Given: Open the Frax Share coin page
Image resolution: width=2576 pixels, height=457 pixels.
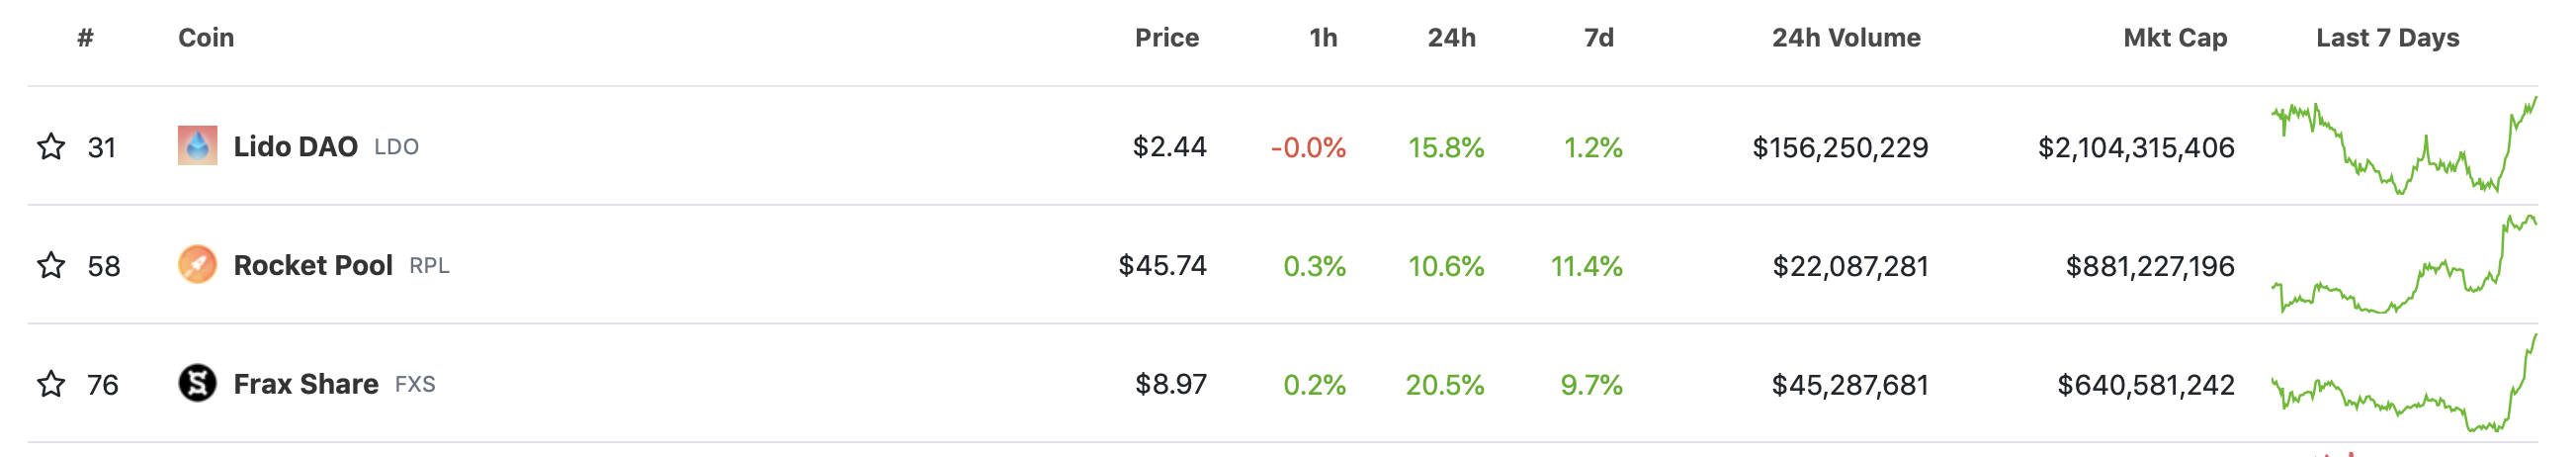Looking at the screenshot, I should [x=306, y=384].
